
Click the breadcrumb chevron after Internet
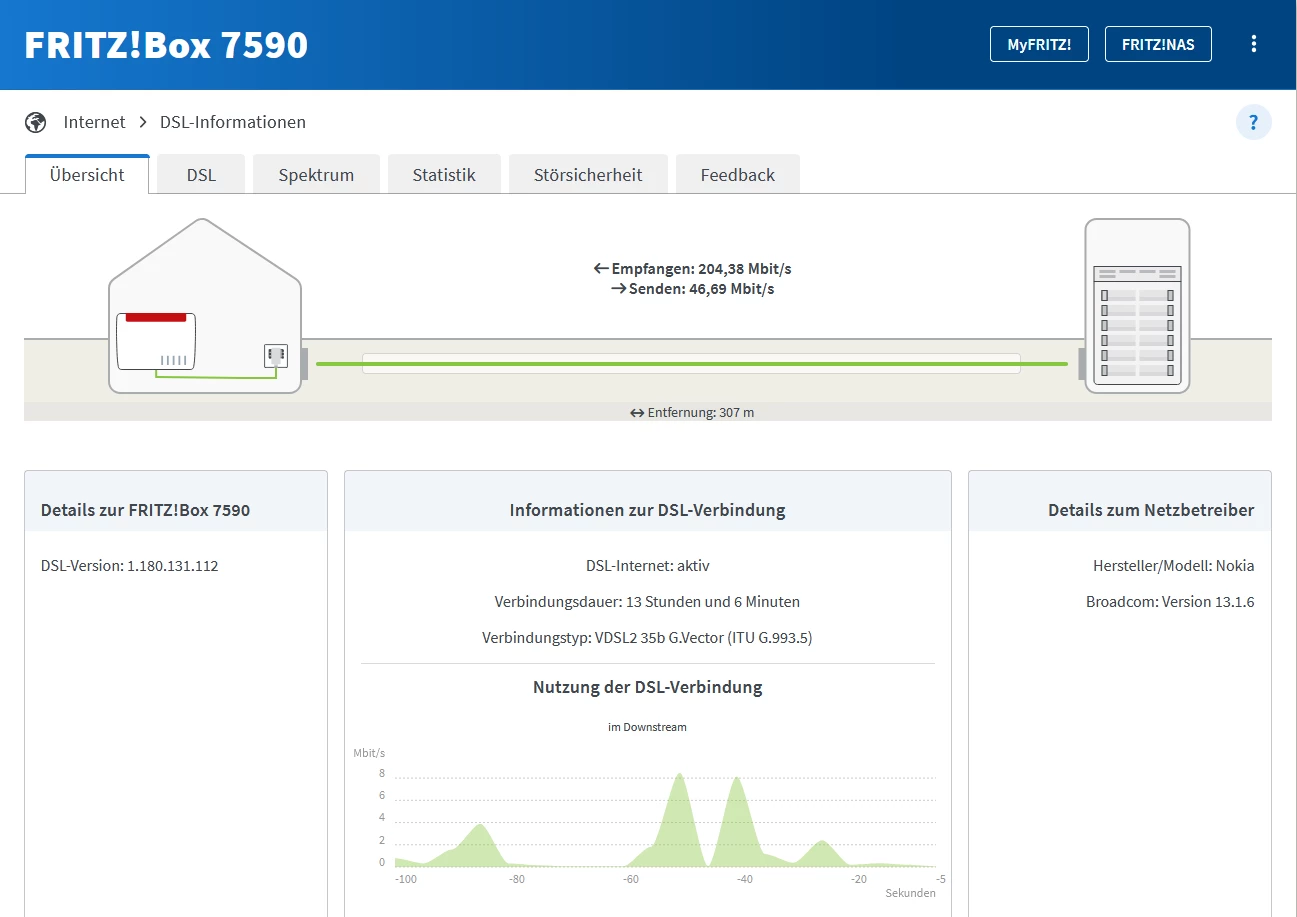[143, 122]
